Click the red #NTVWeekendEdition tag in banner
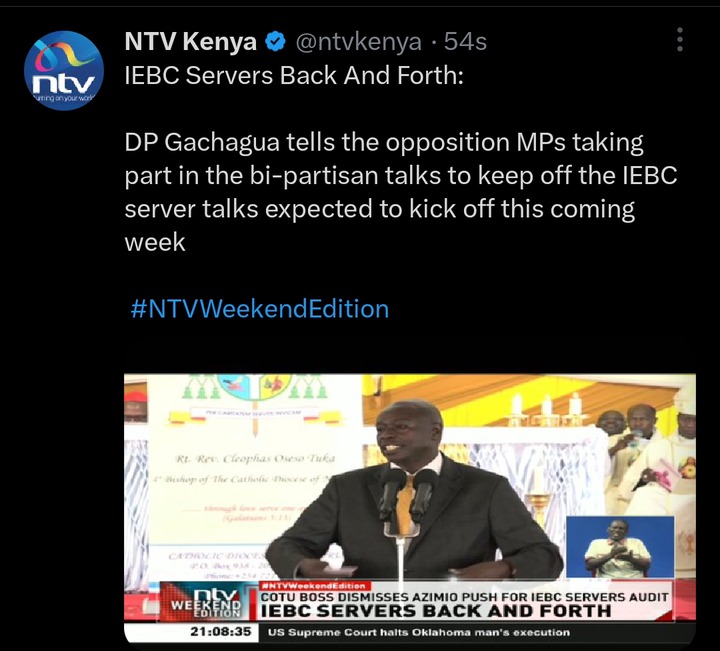 [x=313, y=586]
